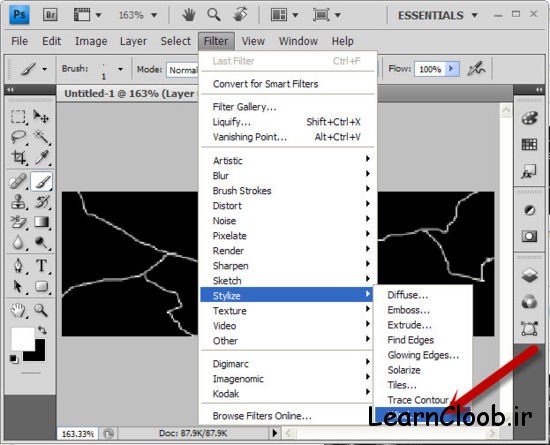Open the File menu
The height and width of the screenshot is (445, 550).
[x=19, y=41]
